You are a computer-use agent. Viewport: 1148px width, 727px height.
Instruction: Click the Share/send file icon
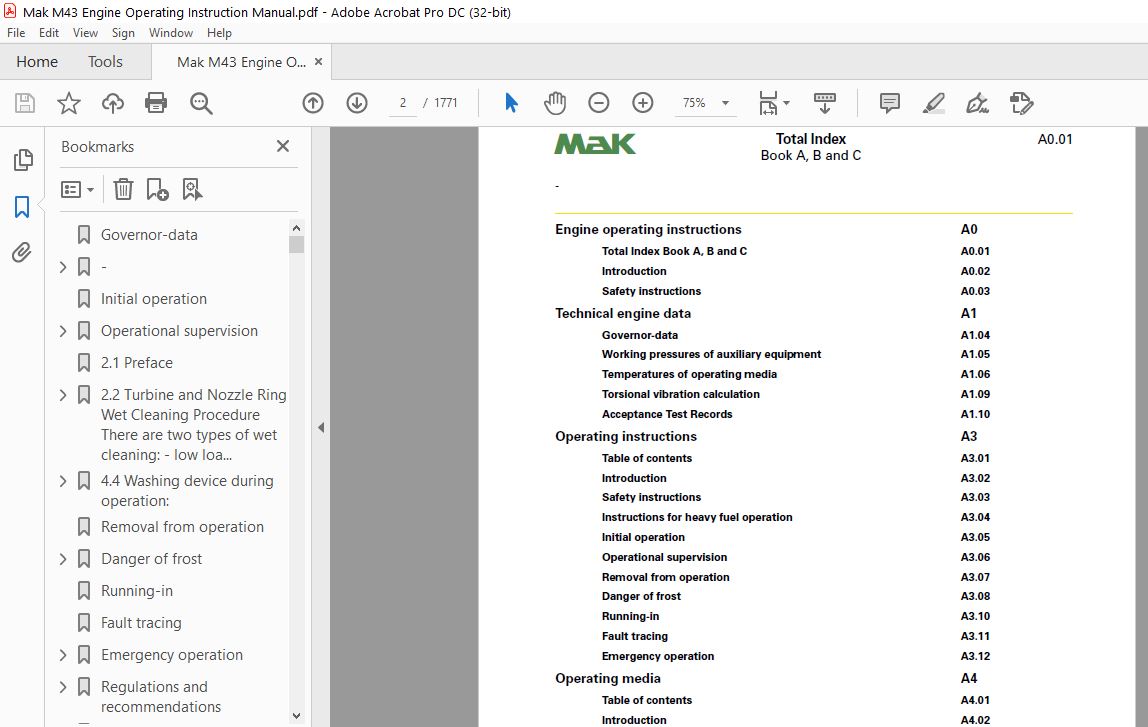1021,103
